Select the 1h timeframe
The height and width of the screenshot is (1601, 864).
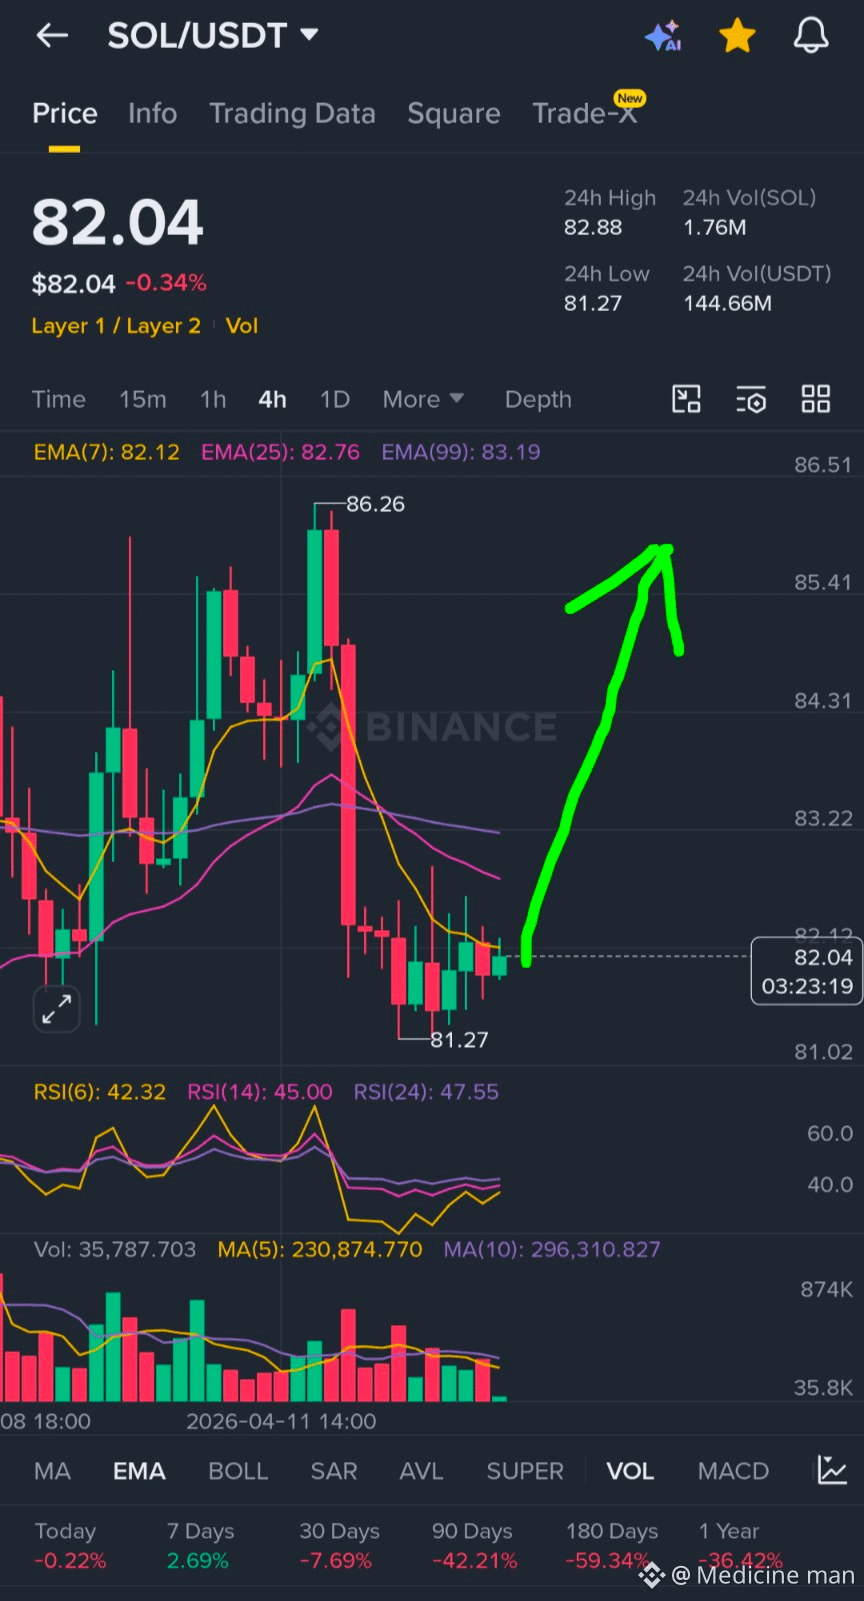pos(213,399)
